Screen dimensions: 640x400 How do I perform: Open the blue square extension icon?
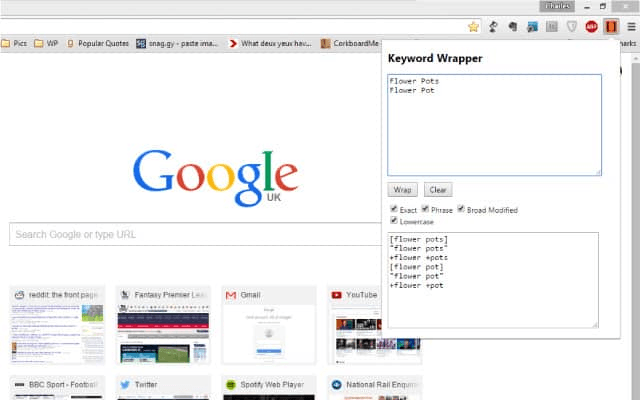[532, 27]
